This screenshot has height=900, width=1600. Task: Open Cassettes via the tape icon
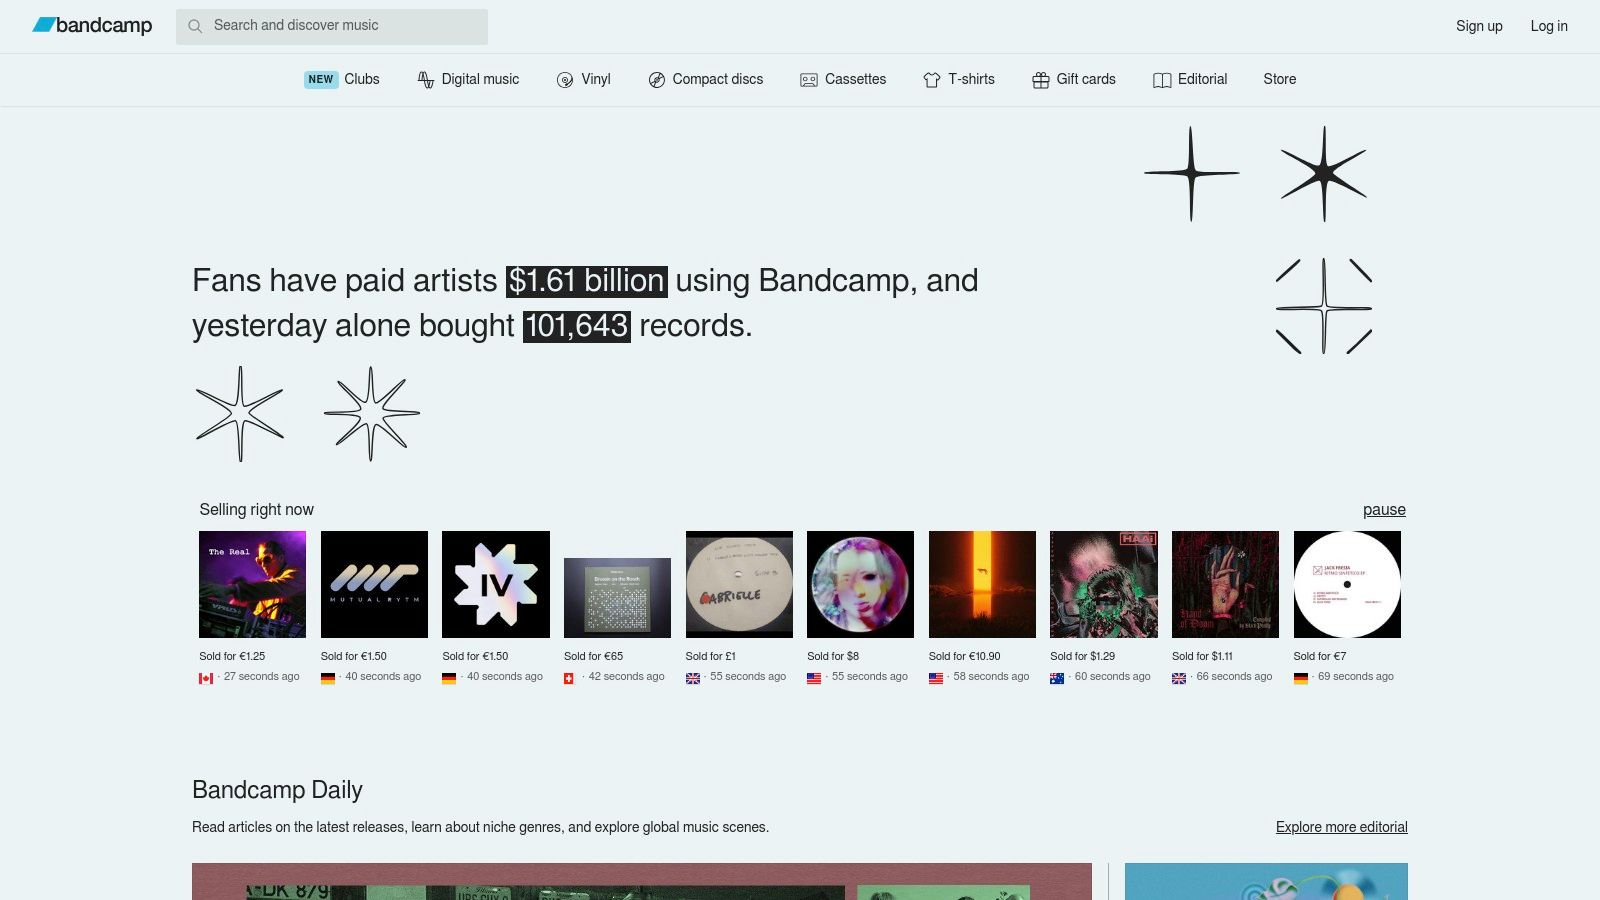point(808,79)
